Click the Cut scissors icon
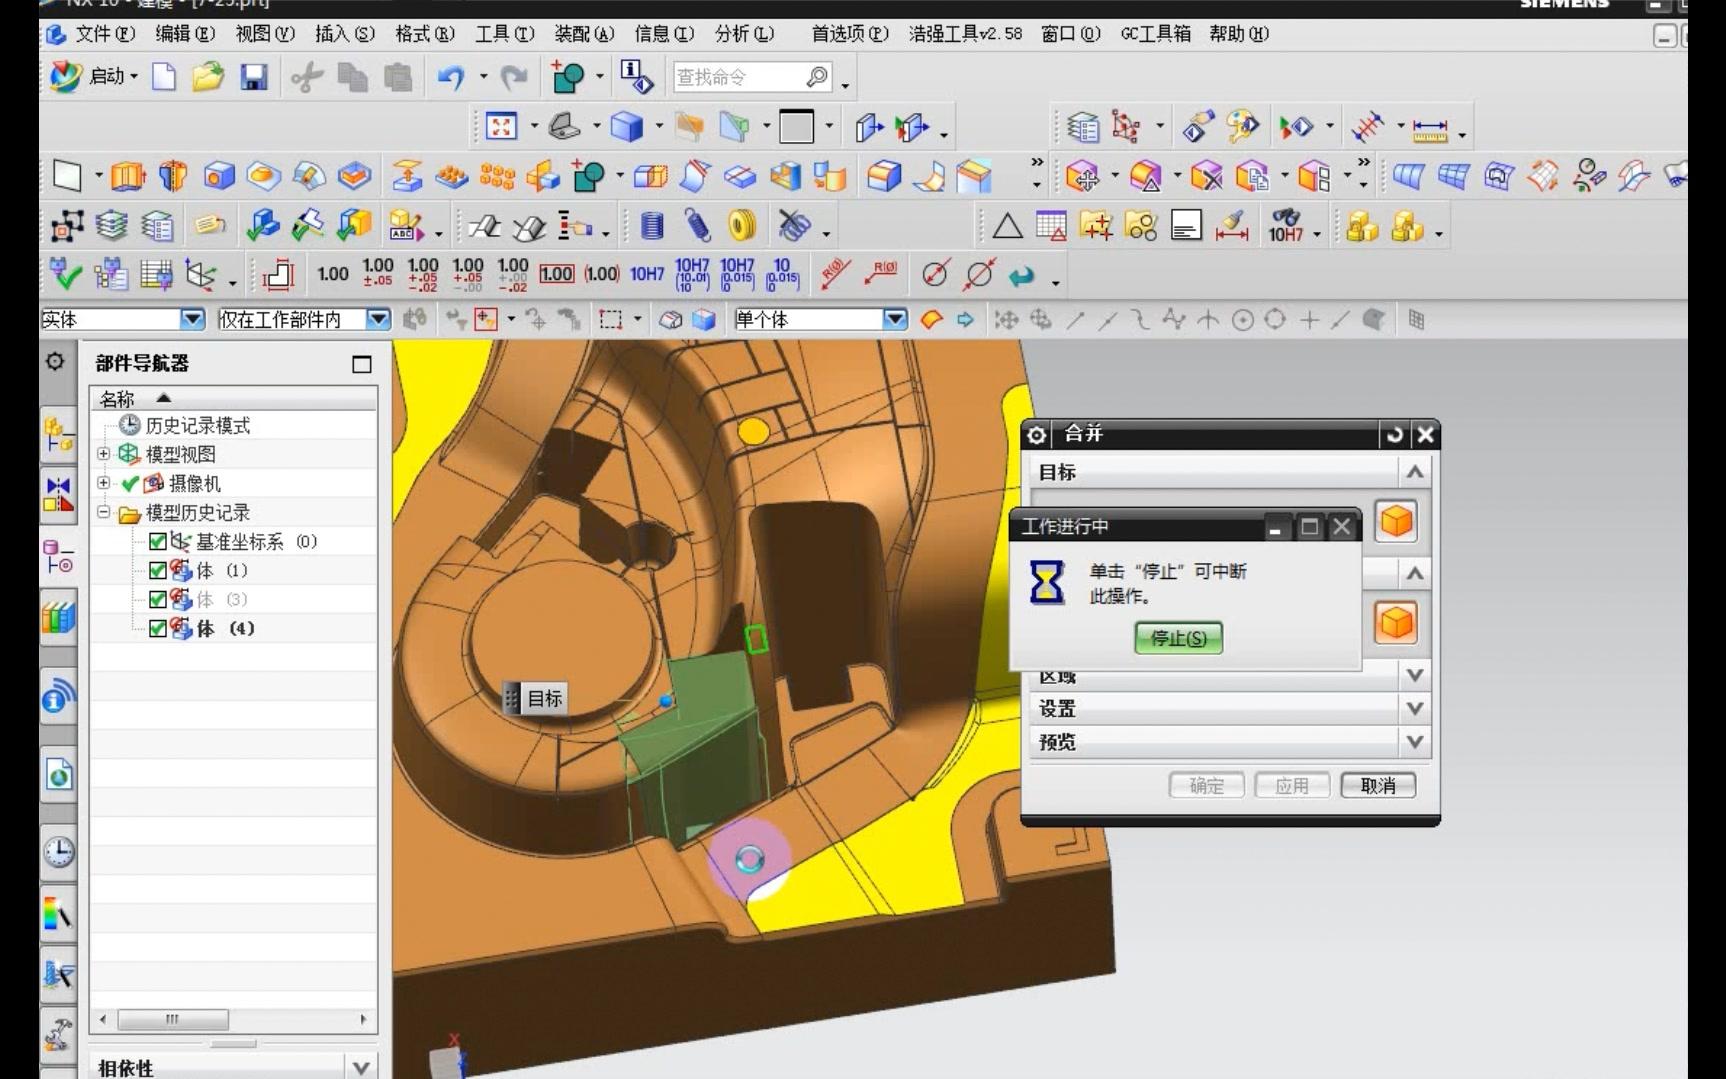Screen dimensions: 1726x1079 pos(307,77)
